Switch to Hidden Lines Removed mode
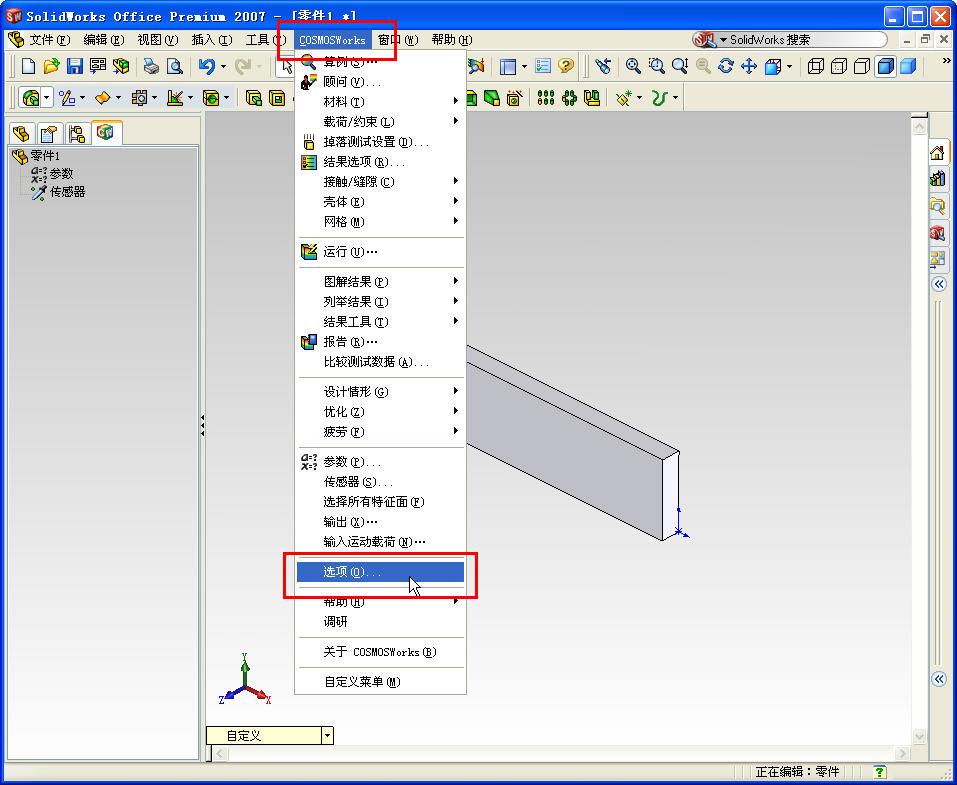 pos(862,66)
